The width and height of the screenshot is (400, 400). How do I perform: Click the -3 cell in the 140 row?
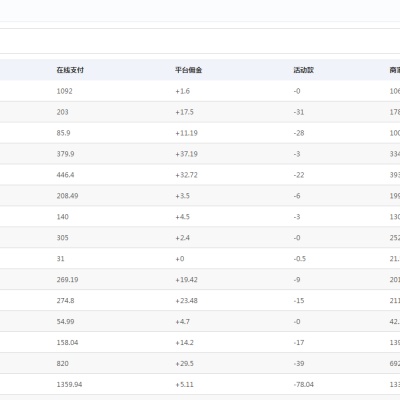(x=297, y=217)
